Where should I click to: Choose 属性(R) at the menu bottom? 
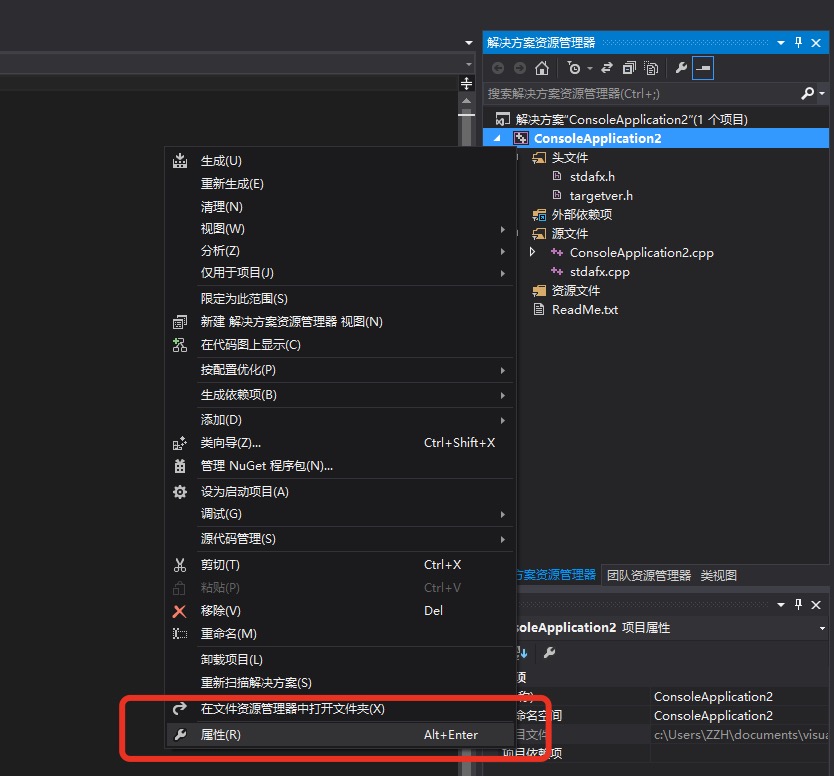pyautogui.click(x=339, y=735)
